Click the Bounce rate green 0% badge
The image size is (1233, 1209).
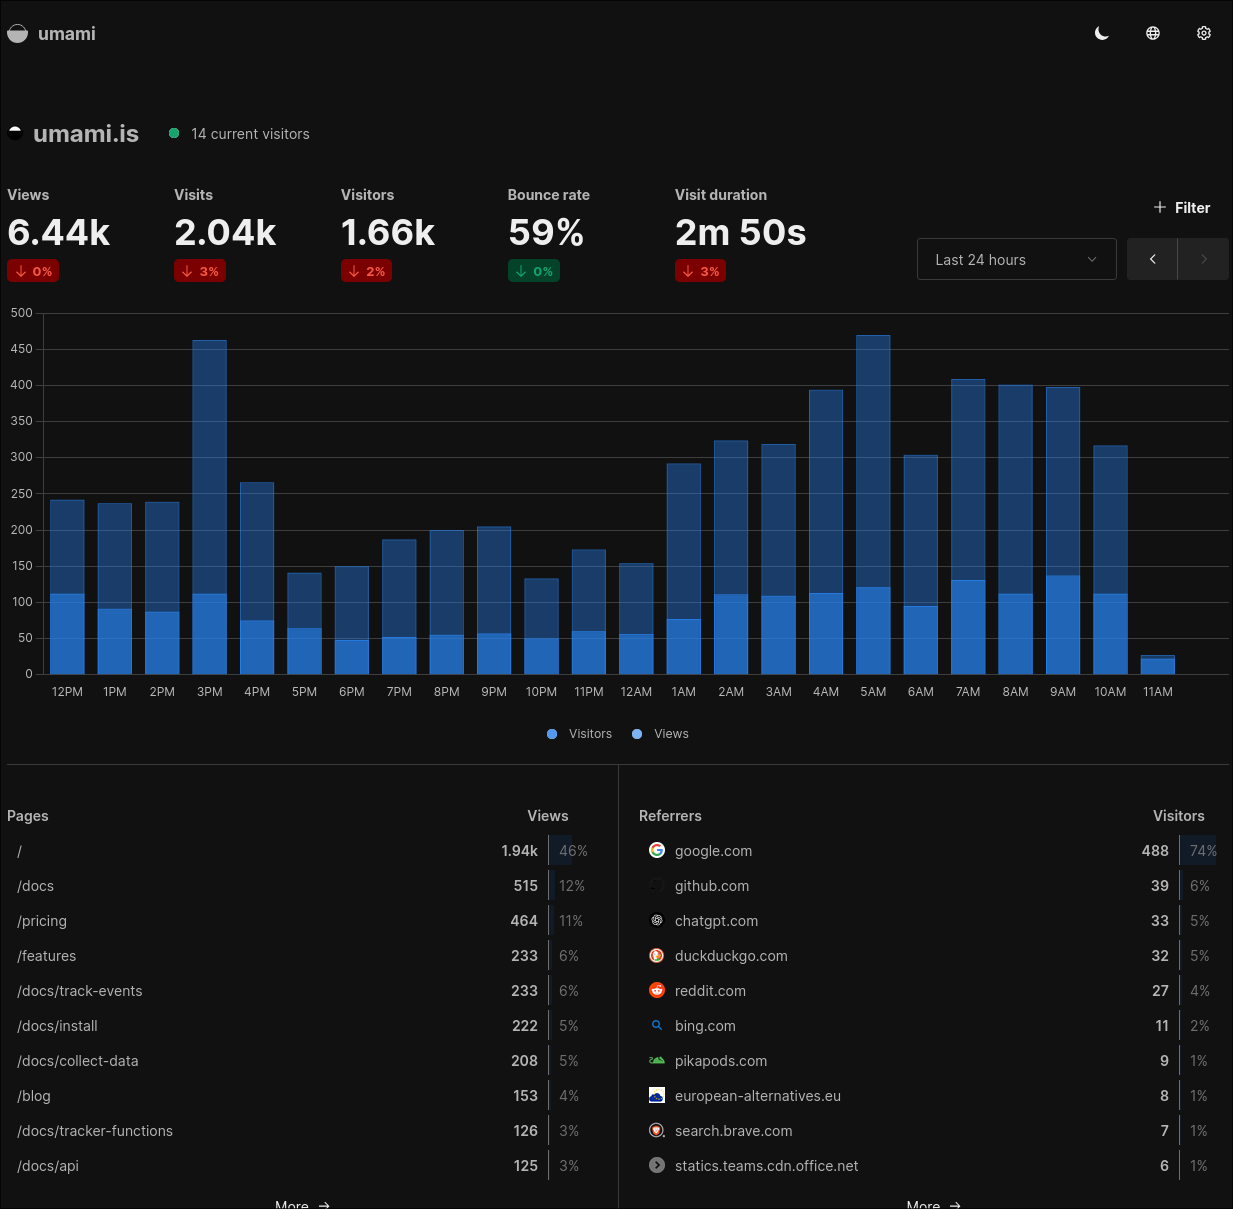[534, 271]
